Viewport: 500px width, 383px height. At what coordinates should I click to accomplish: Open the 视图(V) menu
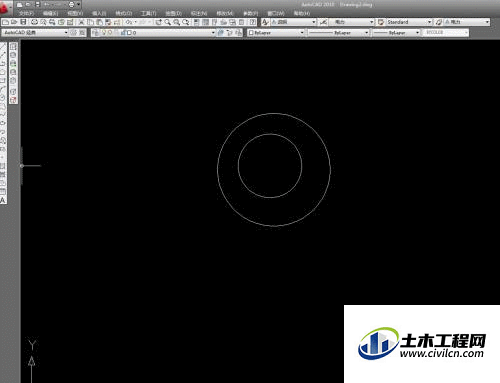tap(75, 13)
